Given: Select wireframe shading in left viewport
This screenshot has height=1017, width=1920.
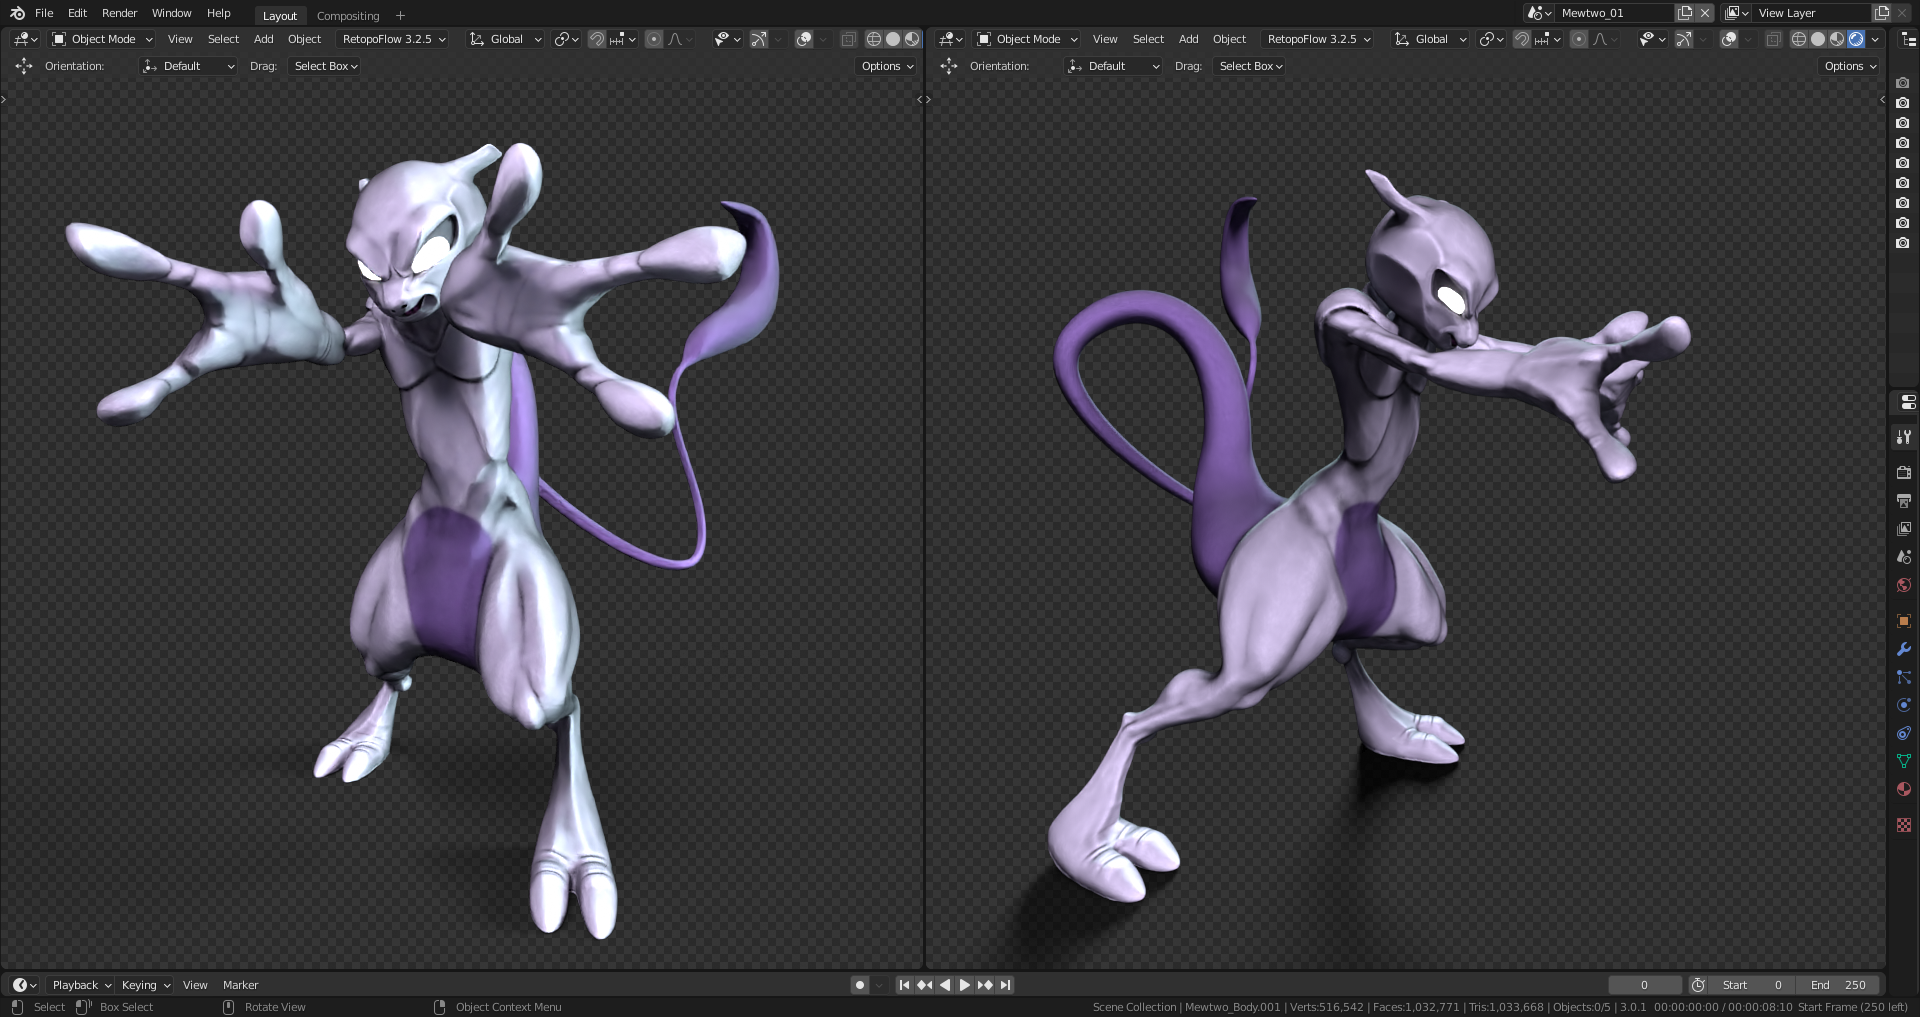Looking at the screenshot, I should pos(873,39).
